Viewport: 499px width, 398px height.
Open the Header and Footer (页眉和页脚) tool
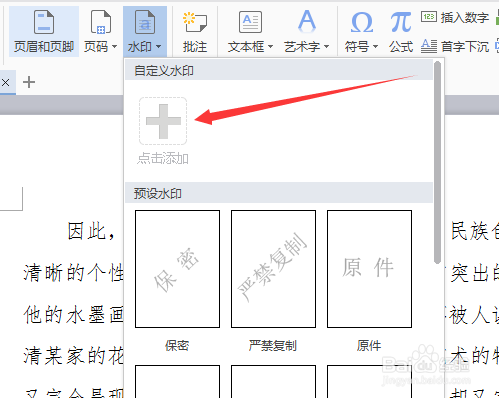(44, 31)
